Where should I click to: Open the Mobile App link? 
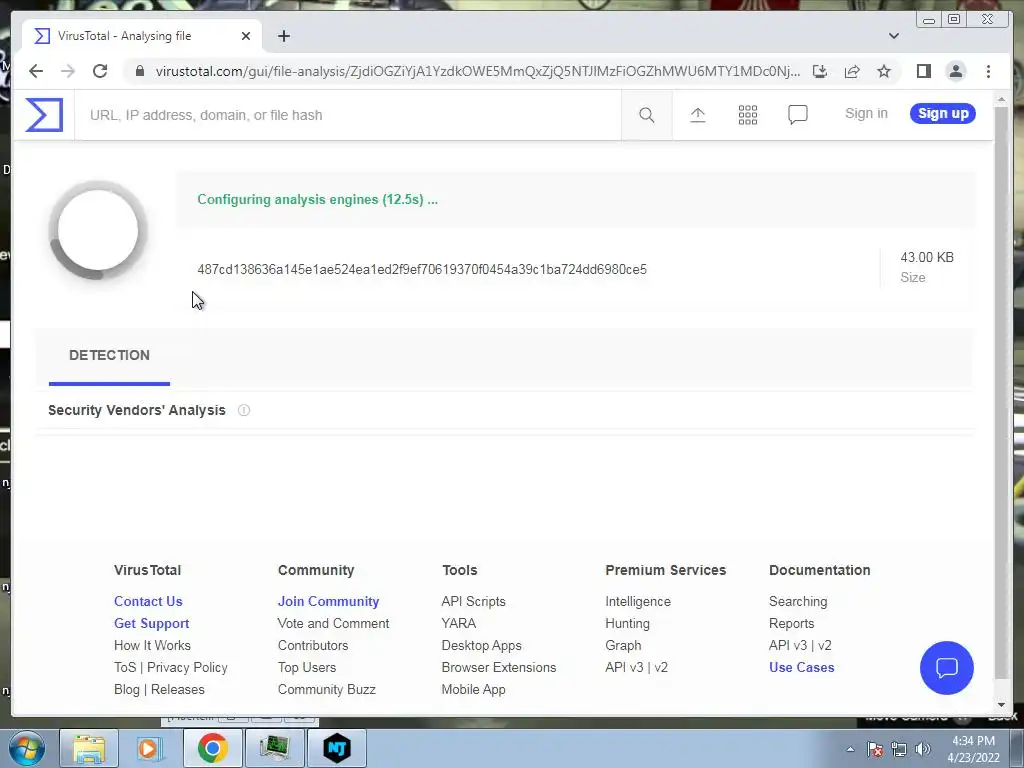coord(473,690)
